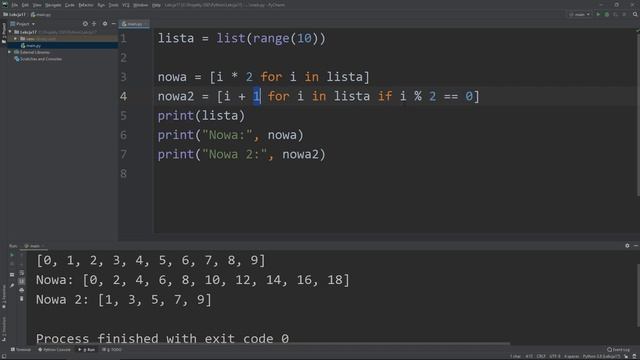This screenshot has height=360, width=640.
Task: Open the Refactor menu
Action: [x=86, y=5]
